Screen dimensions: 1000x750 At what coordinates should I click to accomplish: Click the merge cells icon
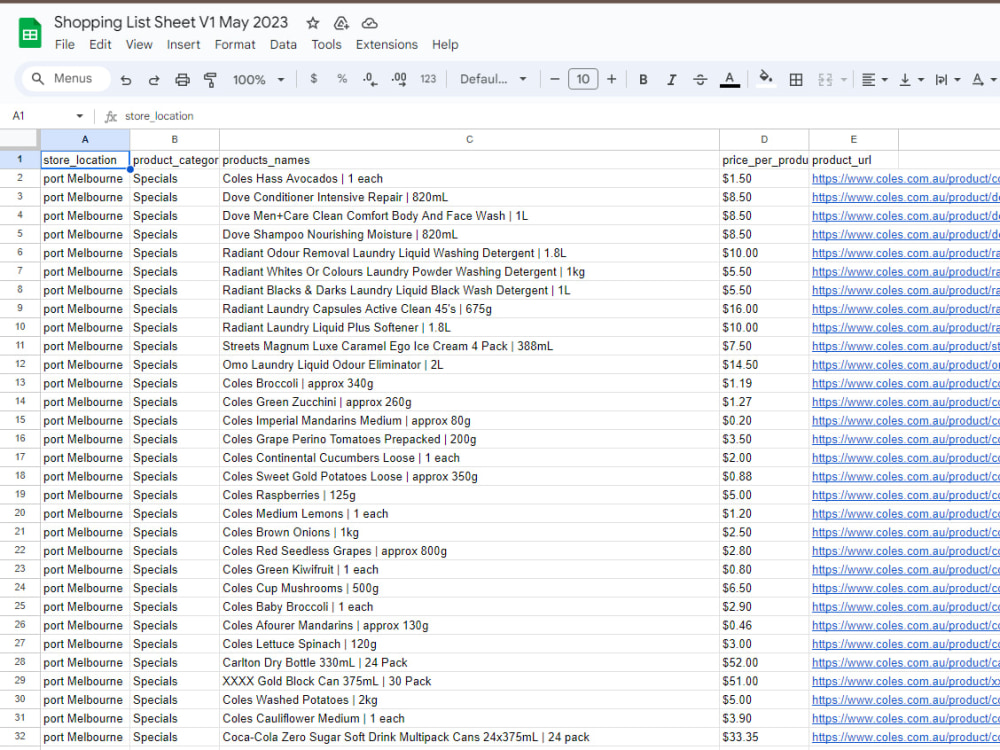[x=825, y=80]
